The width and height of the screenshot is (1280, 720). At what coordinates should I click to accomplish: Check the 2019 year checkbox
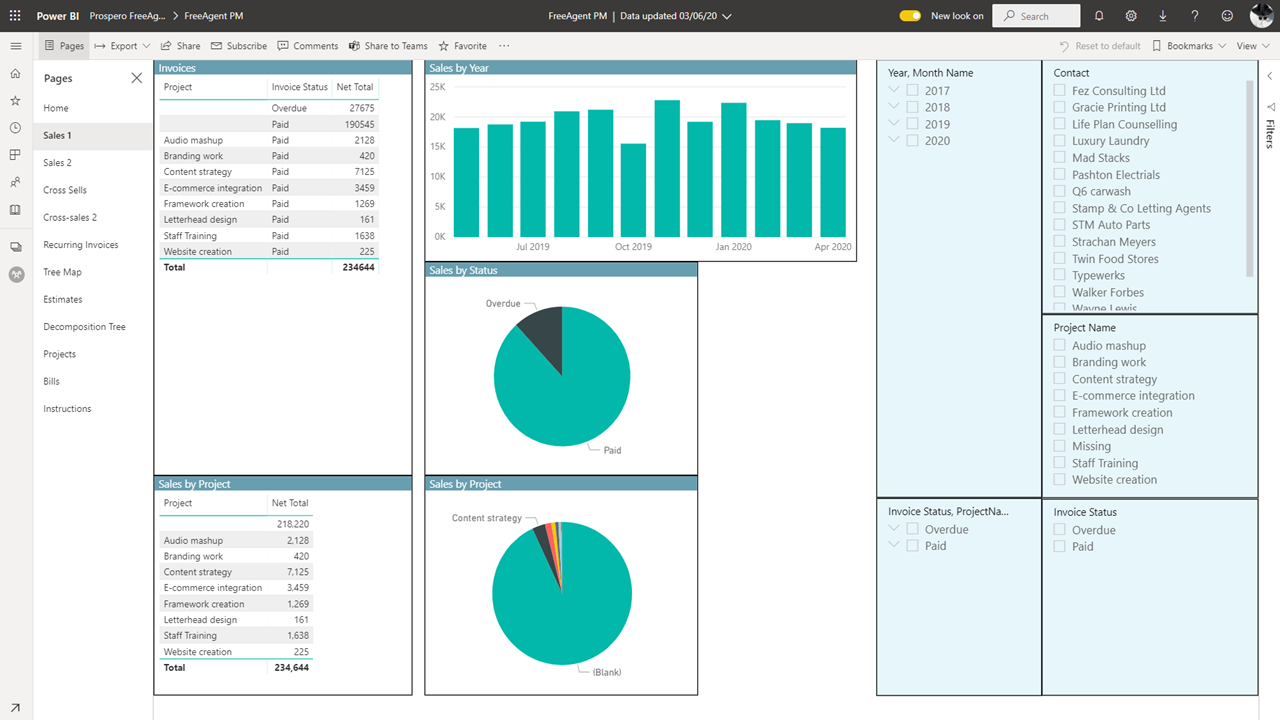[x=913, y=124]
